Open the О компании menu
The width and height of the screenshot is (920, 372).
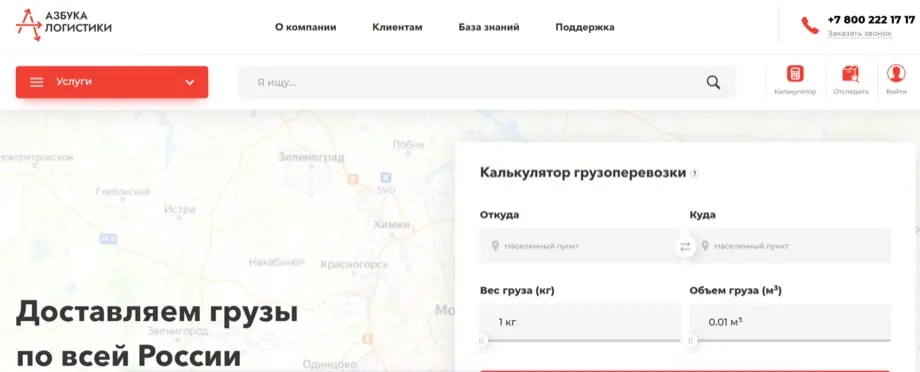click(x=306, y=27)
